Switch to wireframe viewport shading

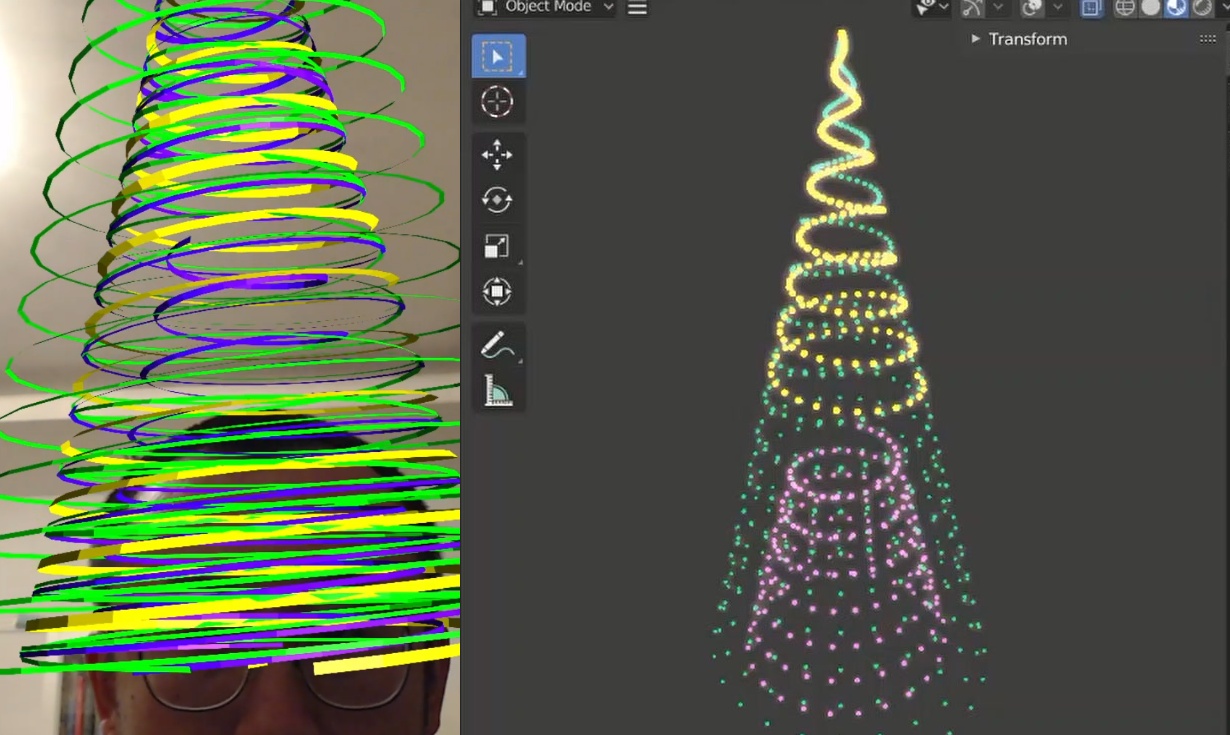(1125, 7)
